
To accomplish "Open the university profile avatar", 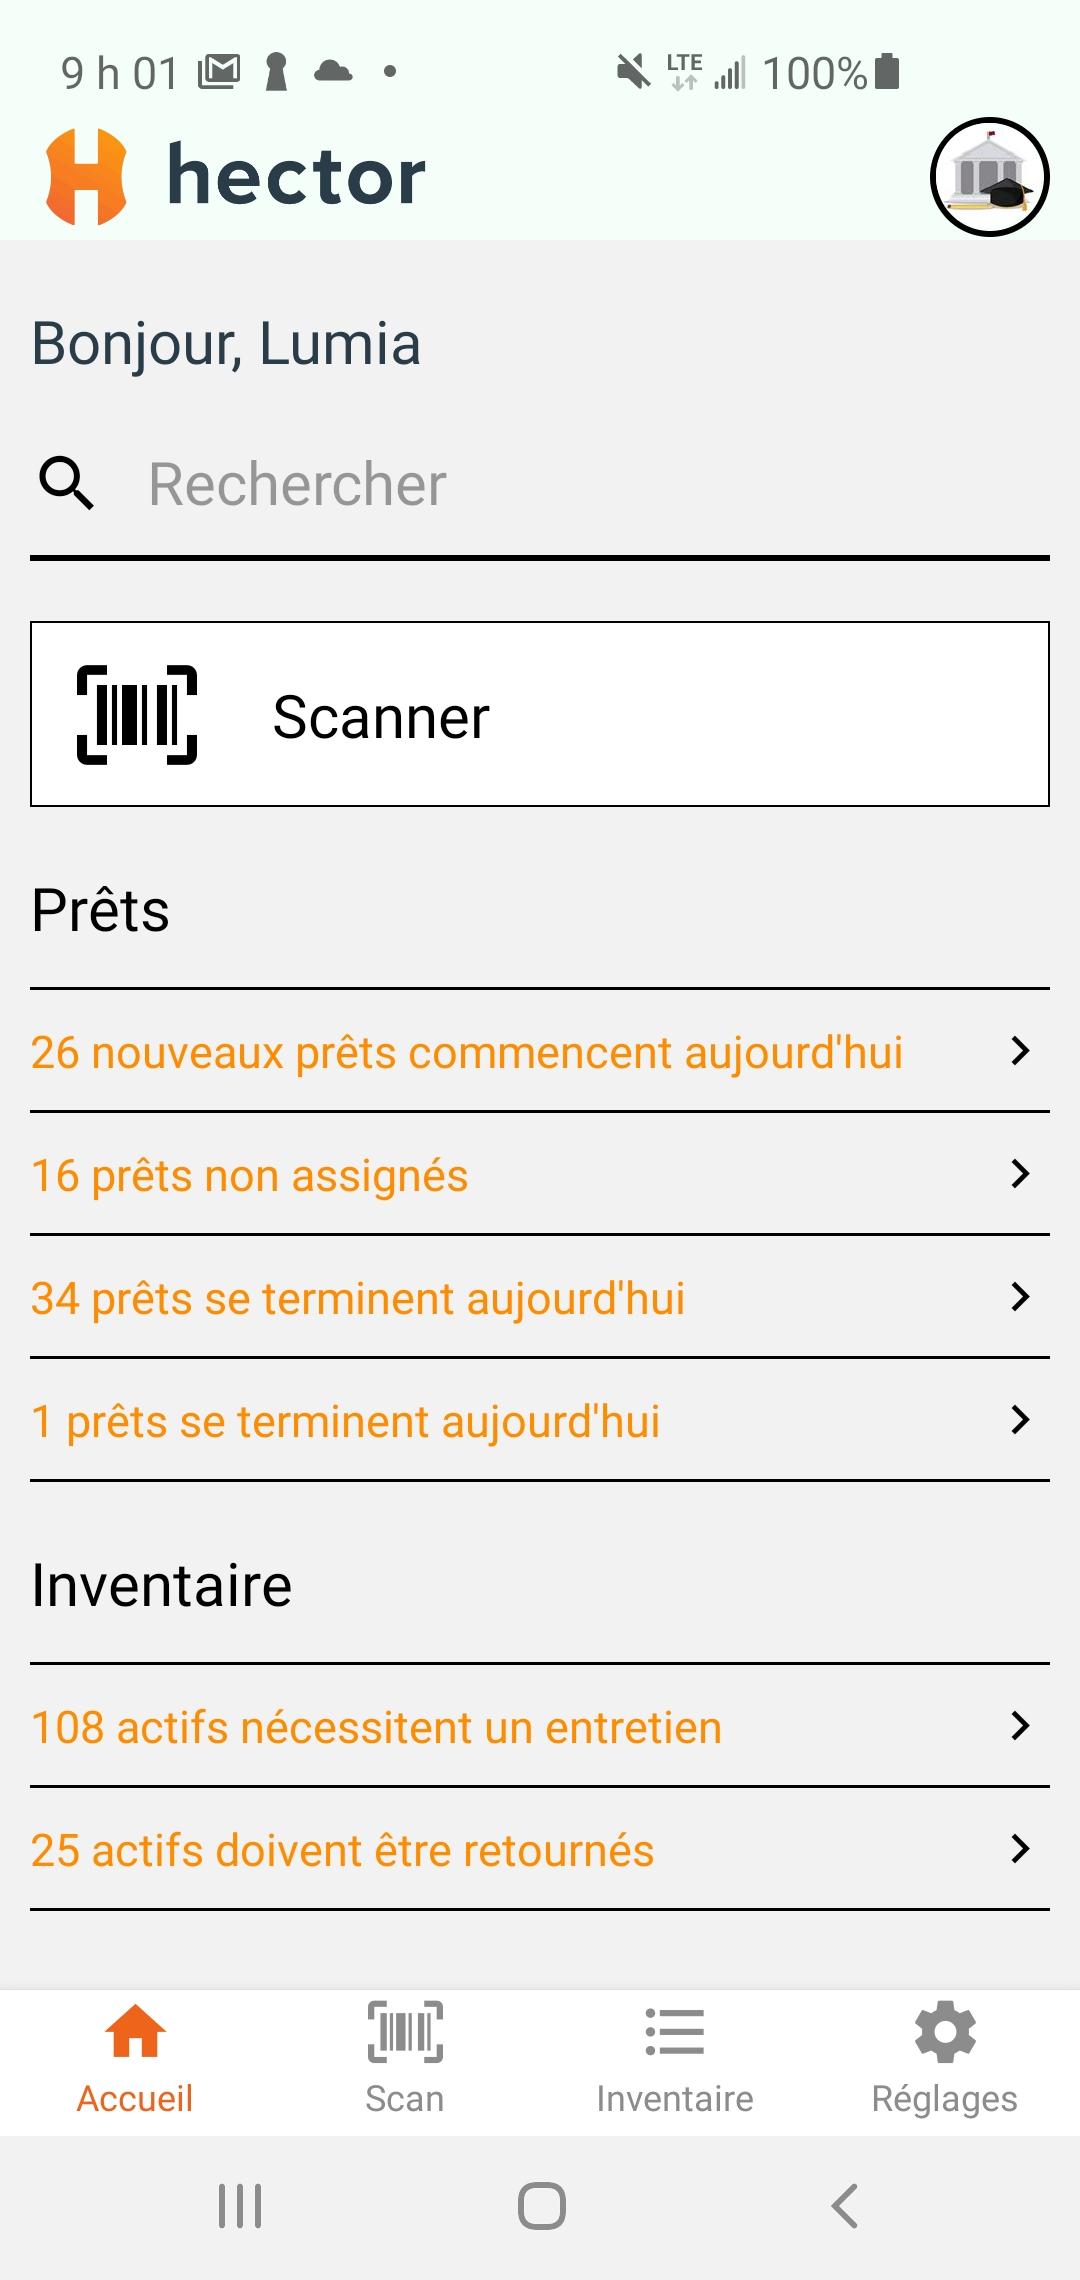I will 989,177.
